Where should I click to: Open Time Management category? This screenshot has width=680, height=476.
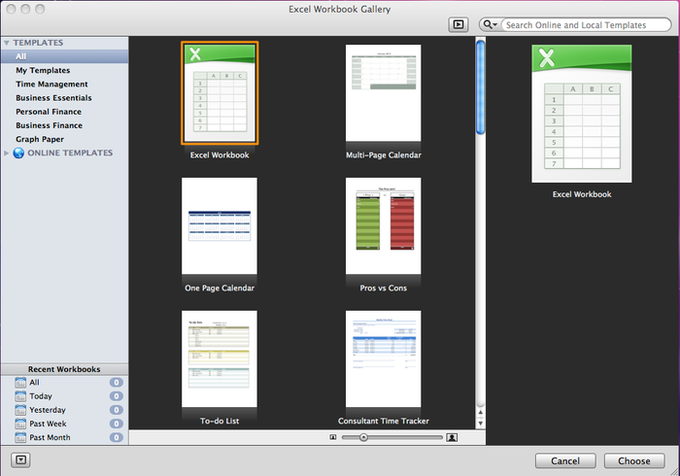pos(65,84)
